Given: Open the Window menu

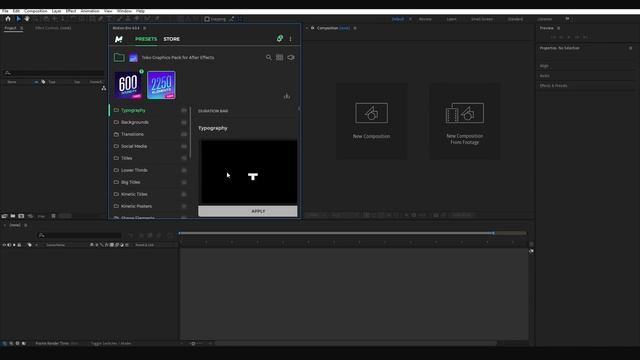Looking at the screenshot, I should coord(124,11).
